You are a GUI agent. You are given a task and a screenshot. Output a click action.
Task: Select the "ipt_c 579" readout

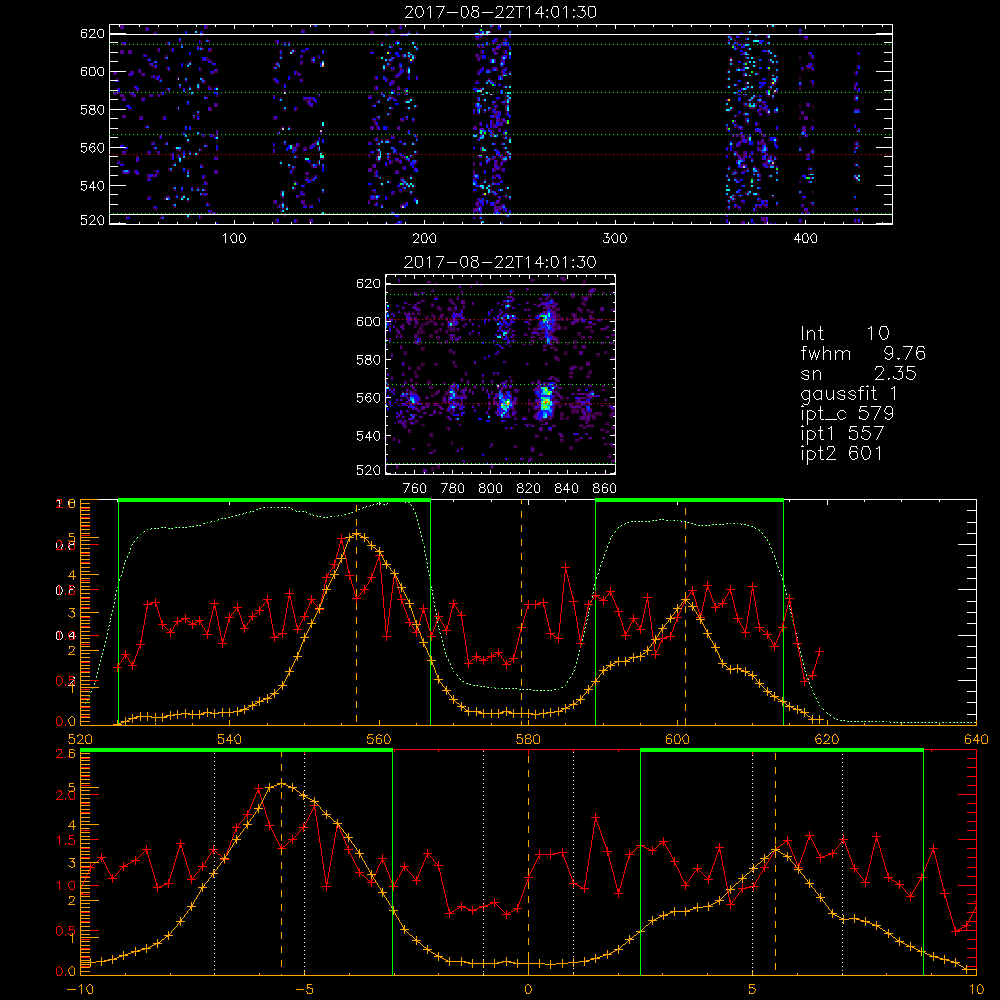pos(847,414)
